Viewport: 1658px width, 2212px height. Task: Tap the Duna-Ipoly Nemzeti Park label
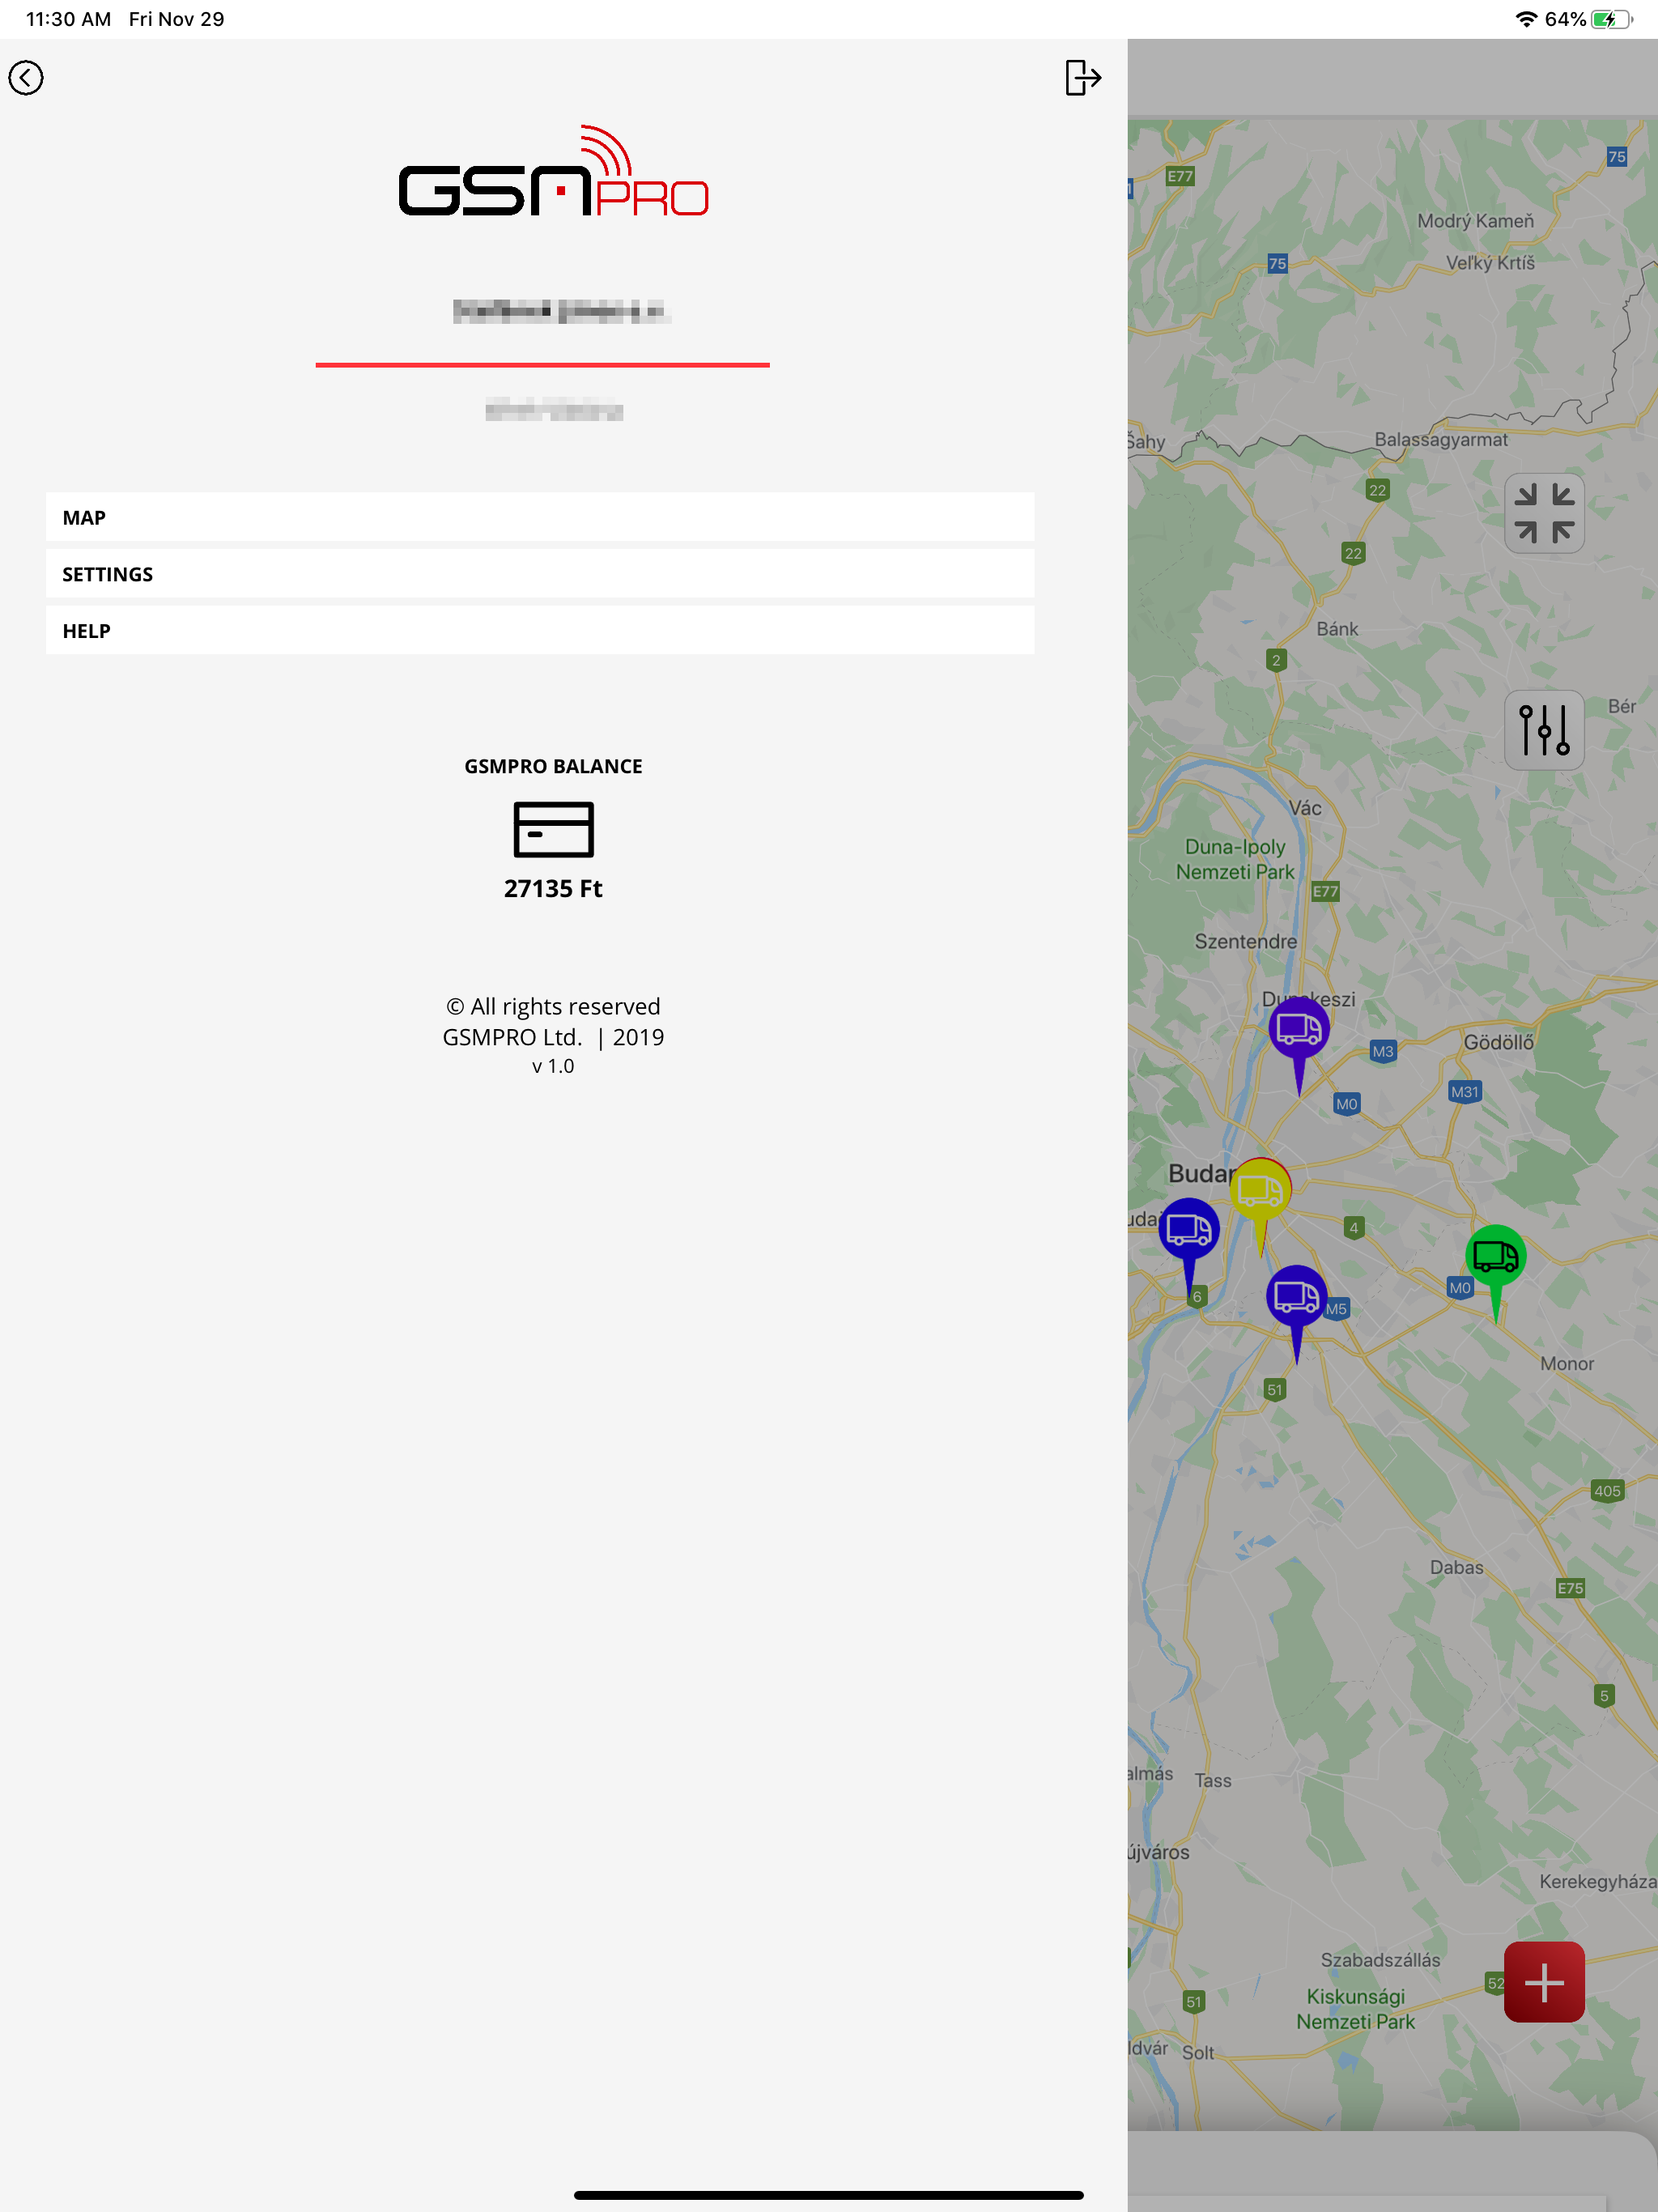click(1235, 859)
